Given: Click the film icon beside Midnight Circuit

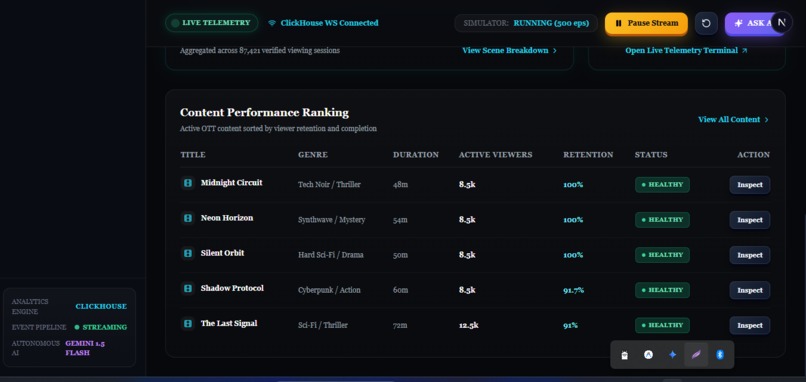Looking at the screenshot, I should pos(188,183).
